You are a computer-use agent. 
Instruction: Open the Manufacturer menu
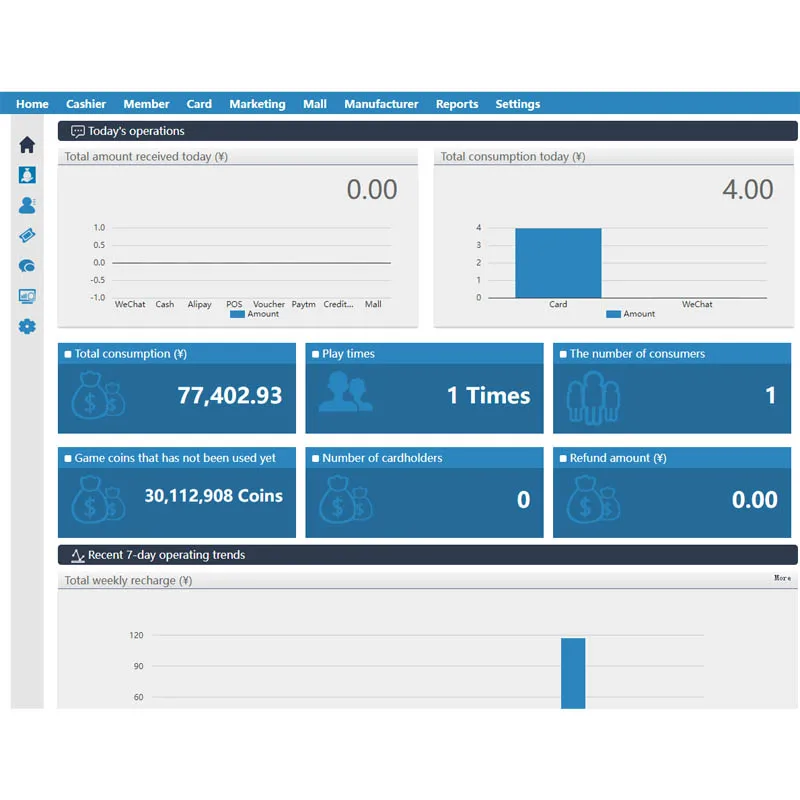381,104
